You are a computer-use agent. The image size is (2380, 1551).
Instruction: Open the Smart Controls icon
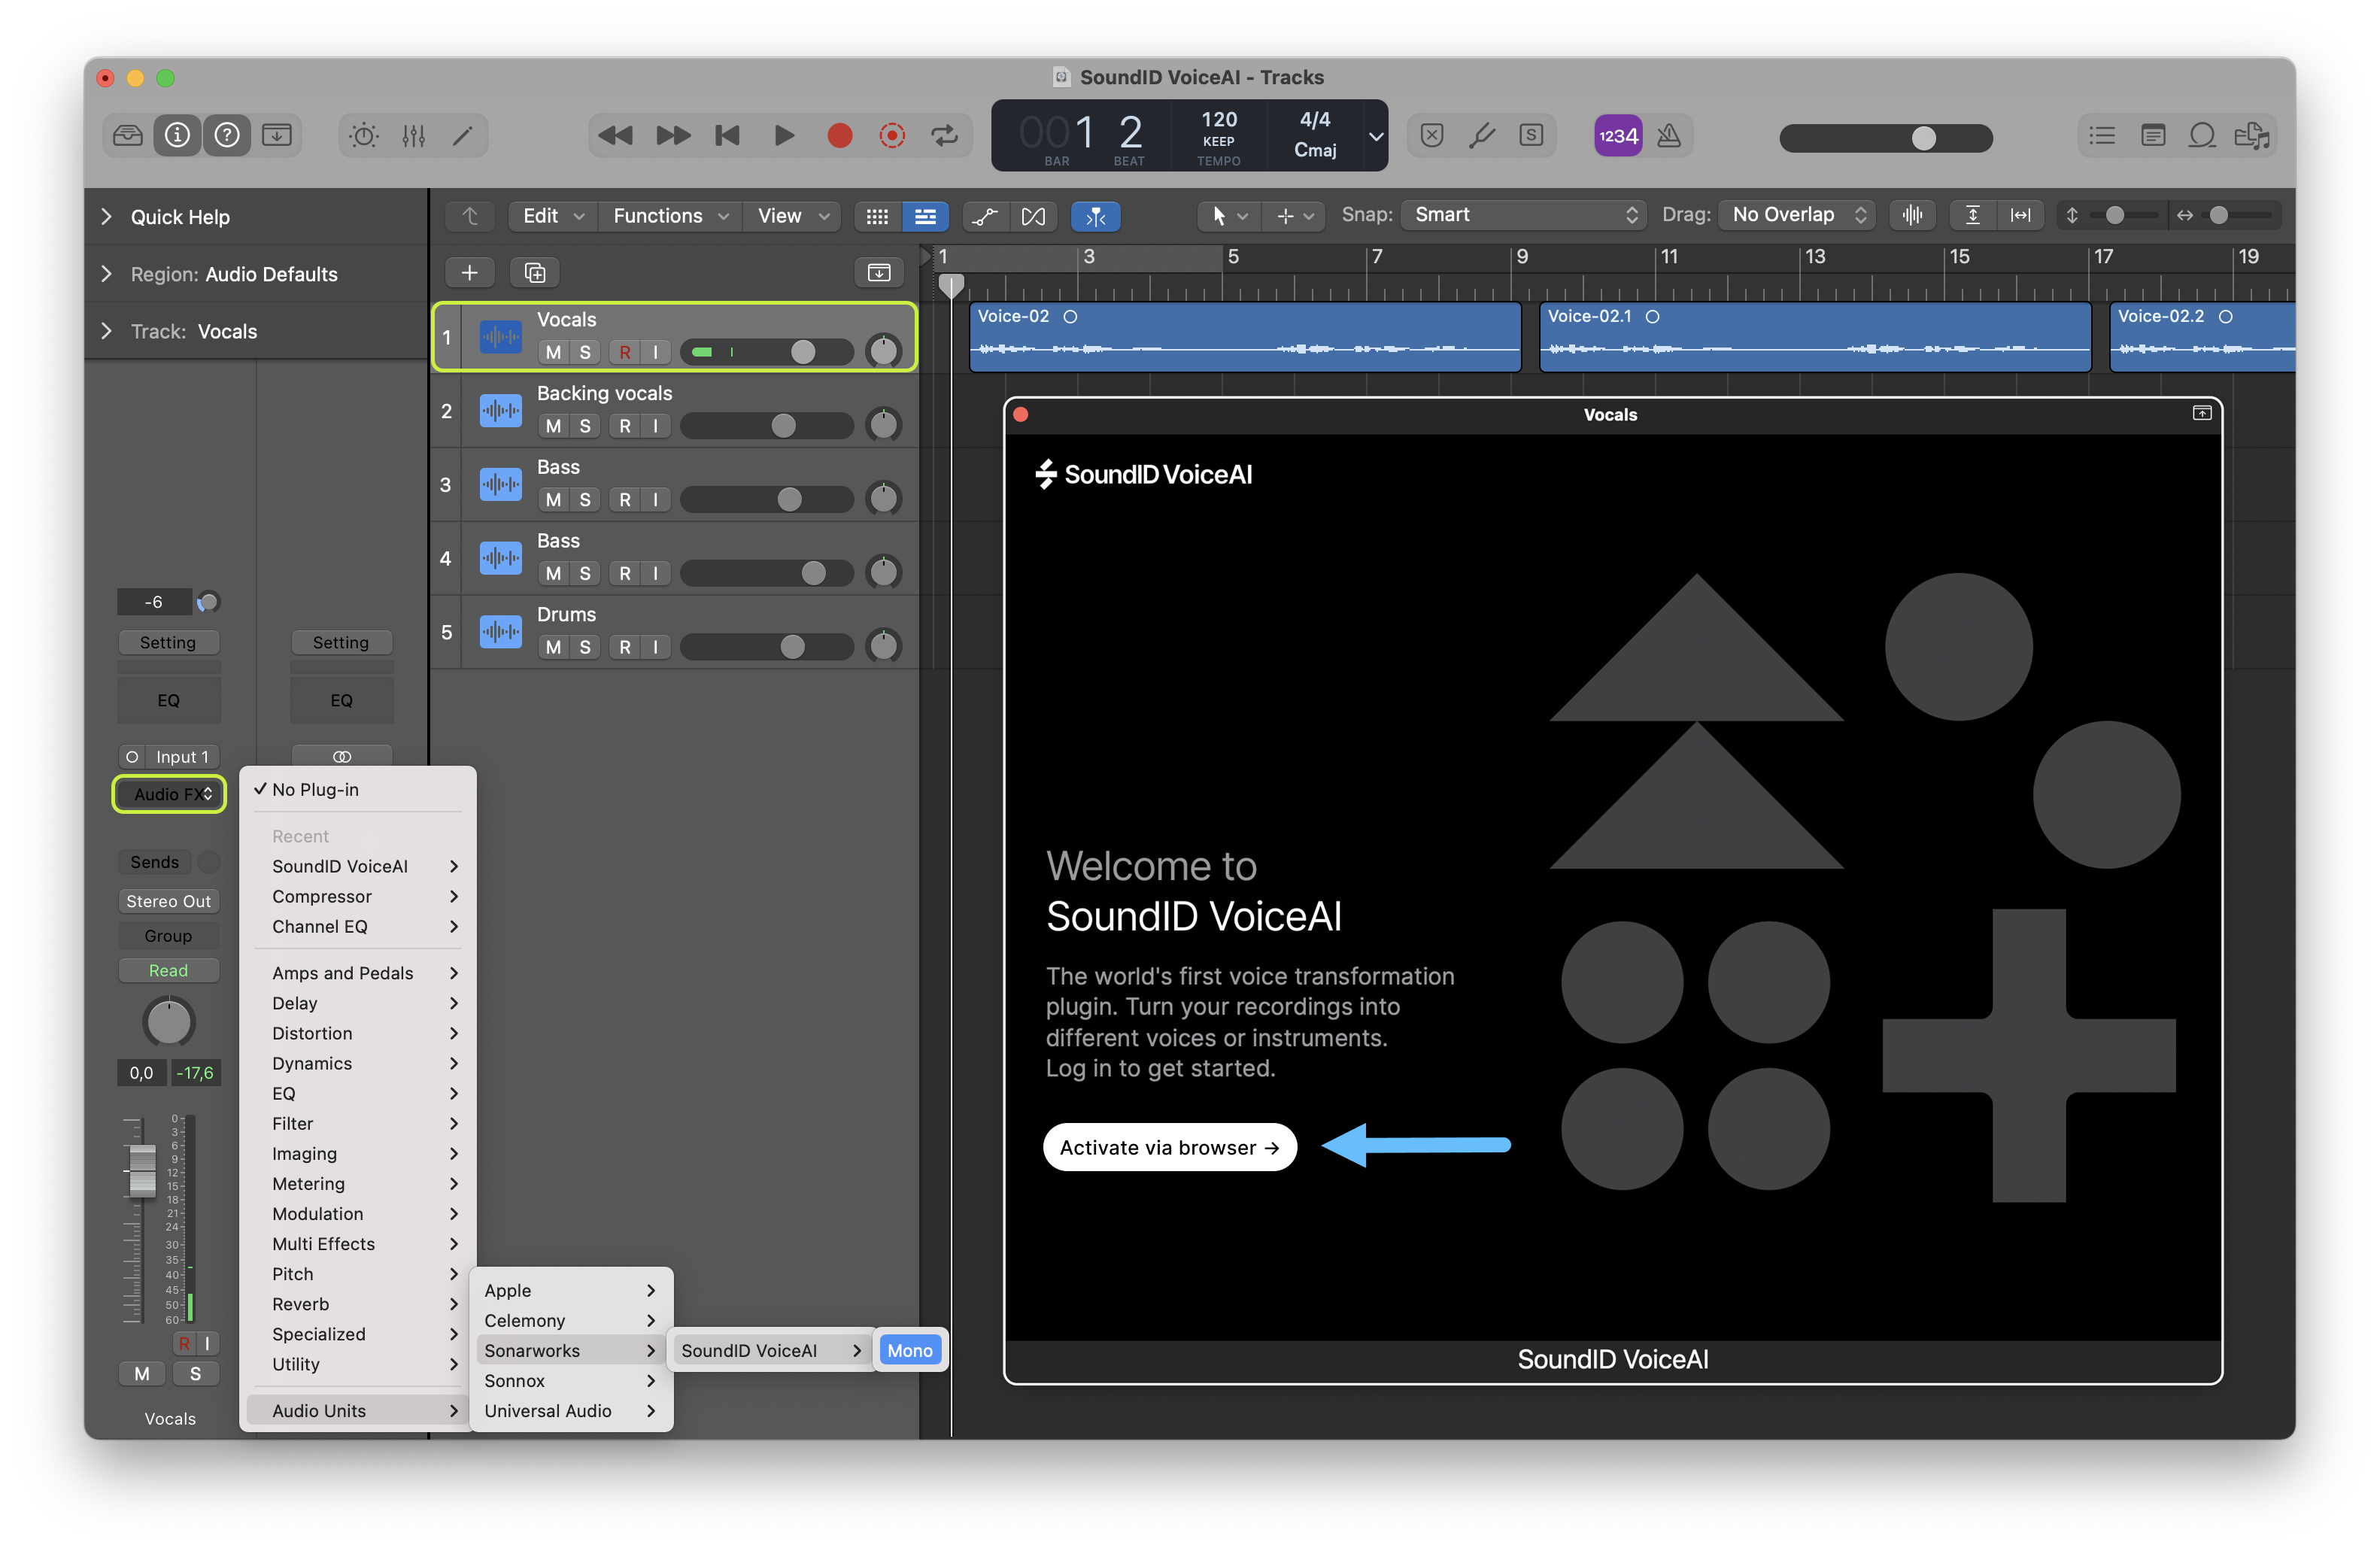click(364, 135)
